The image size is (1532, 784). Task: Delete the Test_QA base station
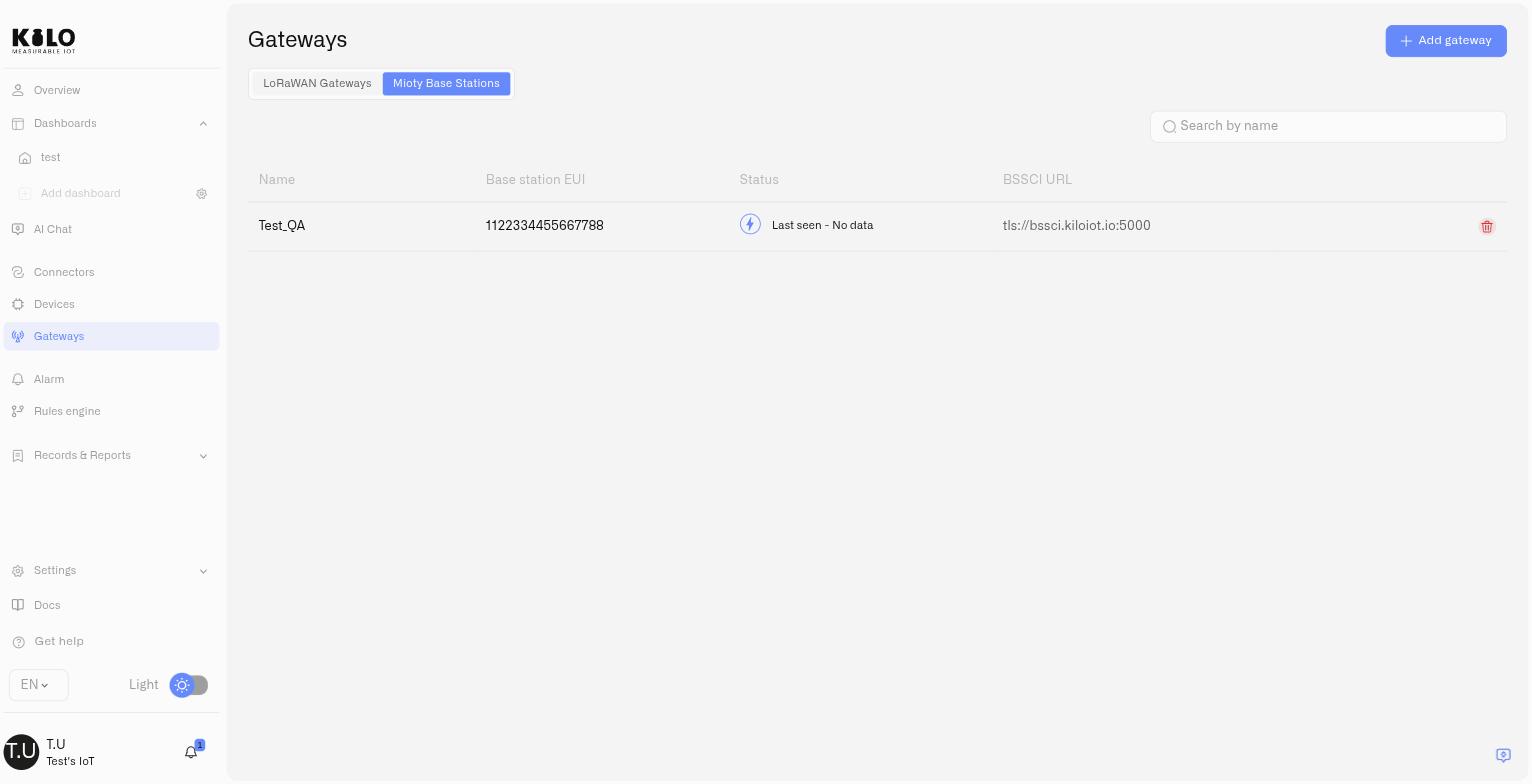coord(1487,227)
